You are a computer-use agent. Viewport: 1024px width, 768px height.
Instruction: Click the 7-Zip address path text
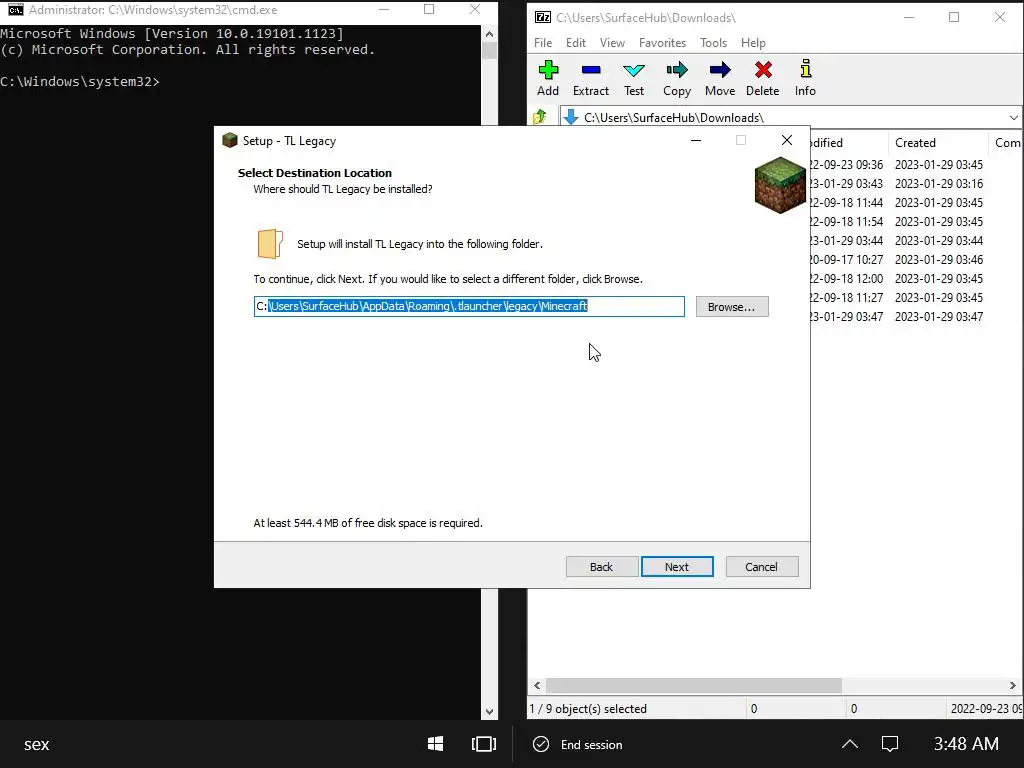click(x=673, y=118)
